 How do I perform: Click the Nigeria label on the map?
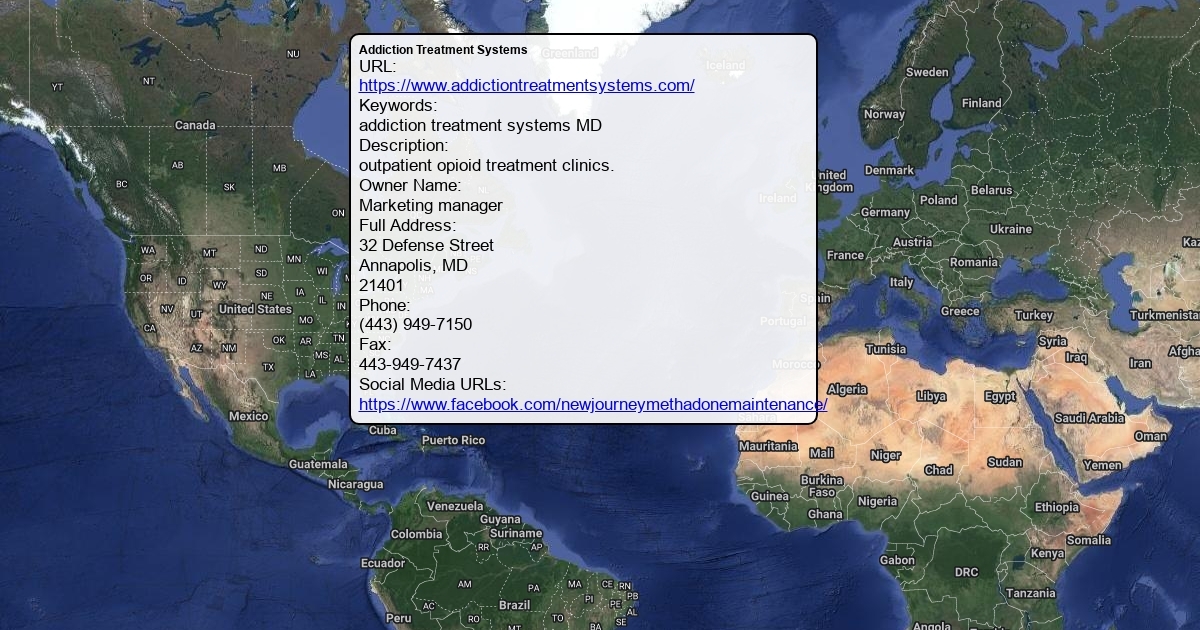coord(877,501)
